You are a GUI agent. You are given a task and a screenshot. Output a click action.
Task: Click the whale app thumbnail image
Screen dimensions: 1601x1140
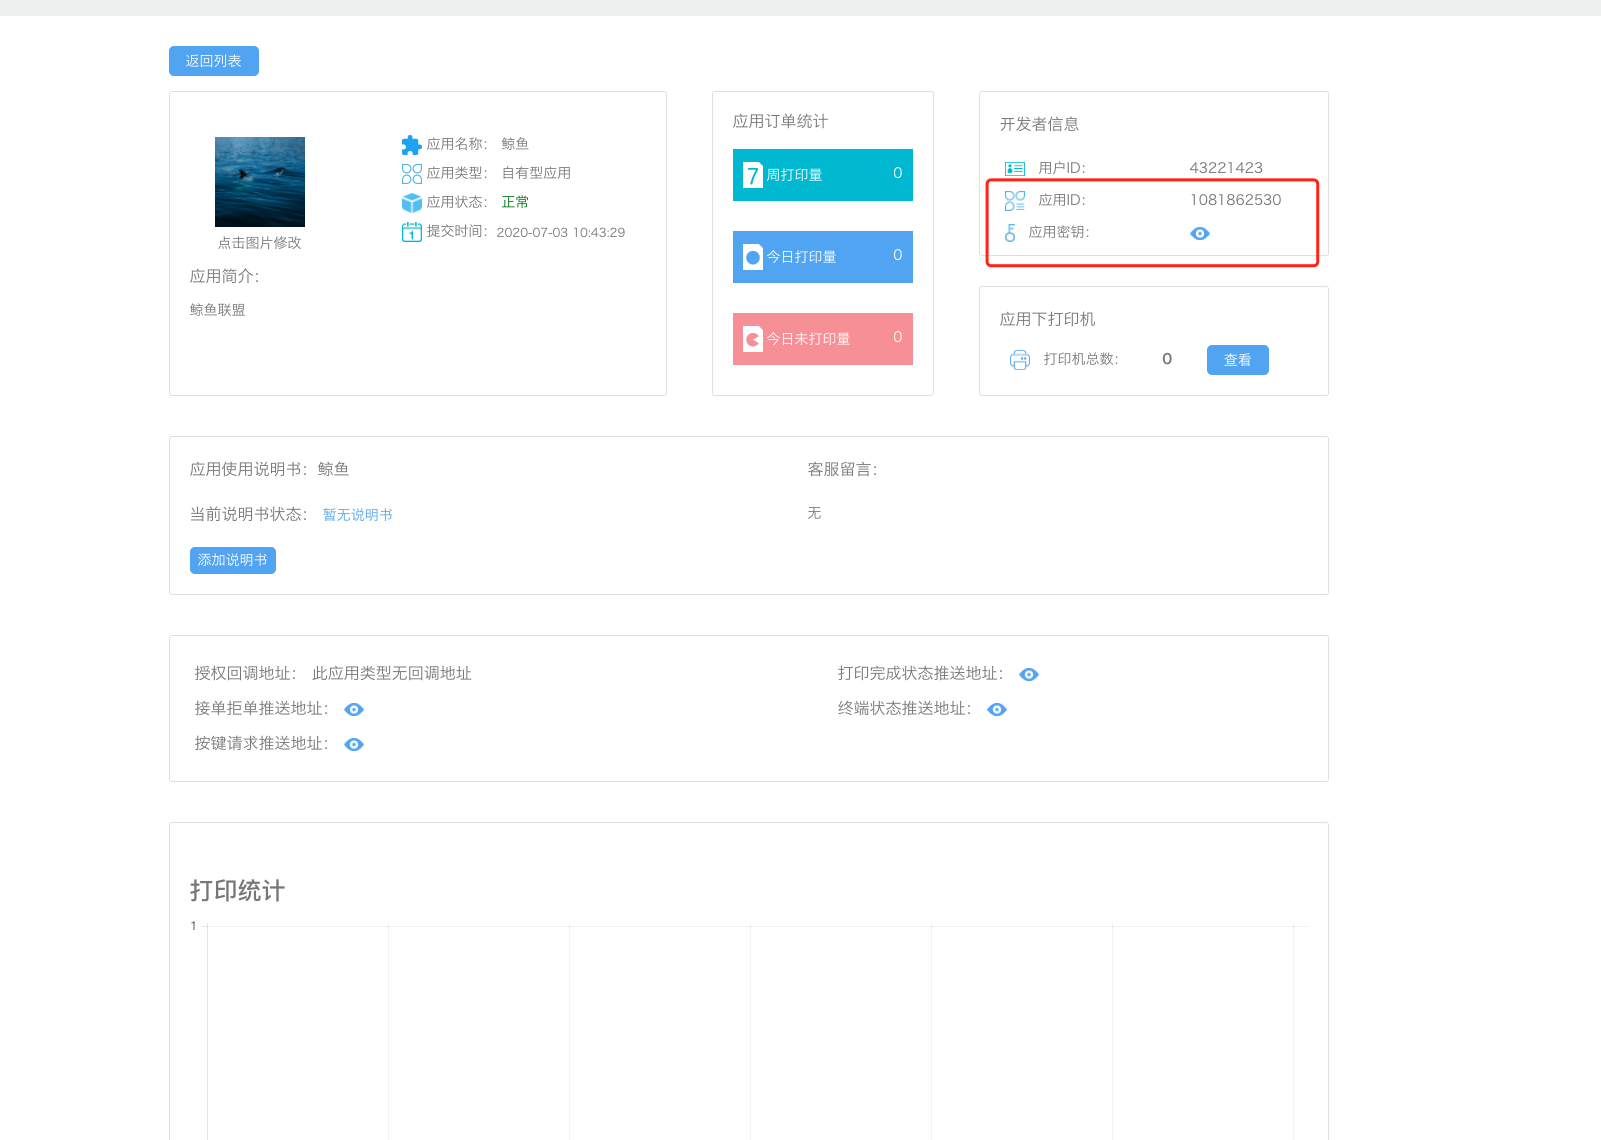(260, 182)
